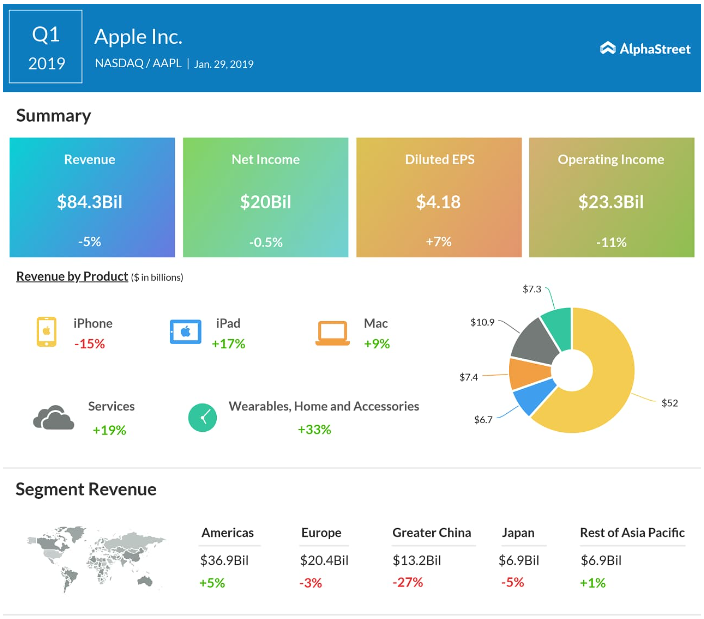Screen dimensions: 704x619
Task: Click the AlphaStreet logo
Action: 645,48
